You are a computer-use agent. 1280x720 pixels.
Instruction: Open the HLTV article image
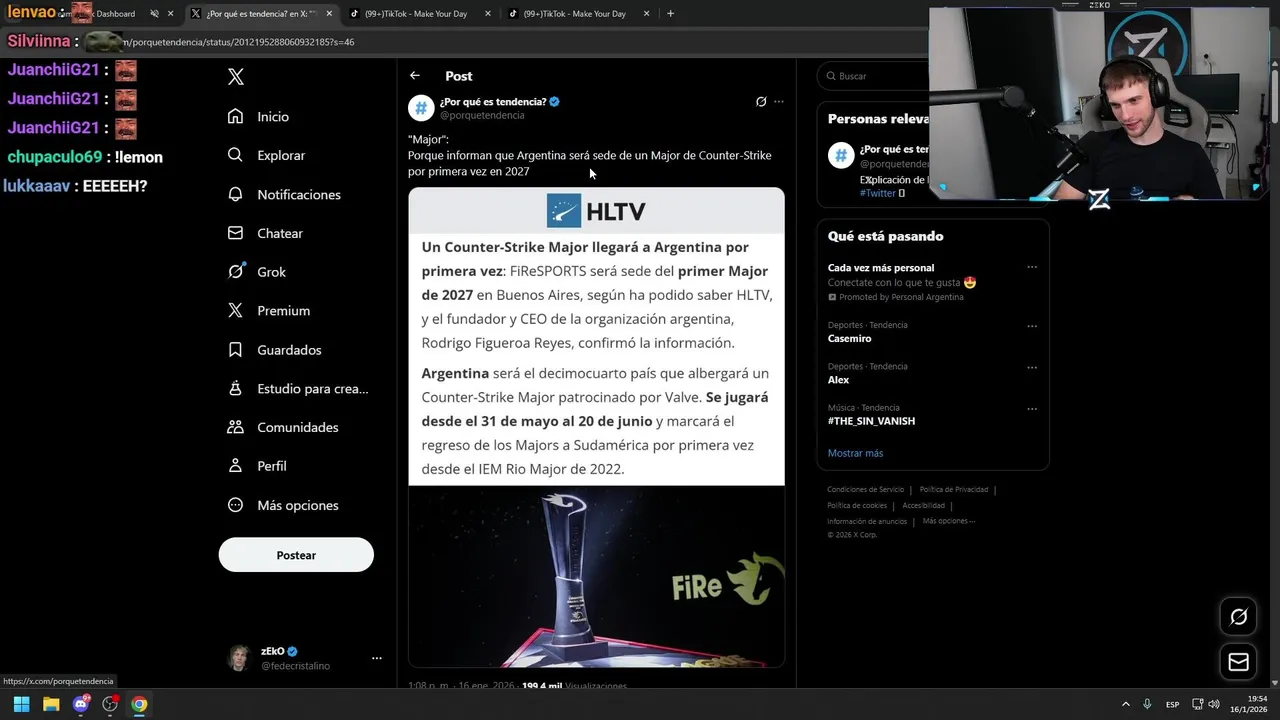pos(596,336)
